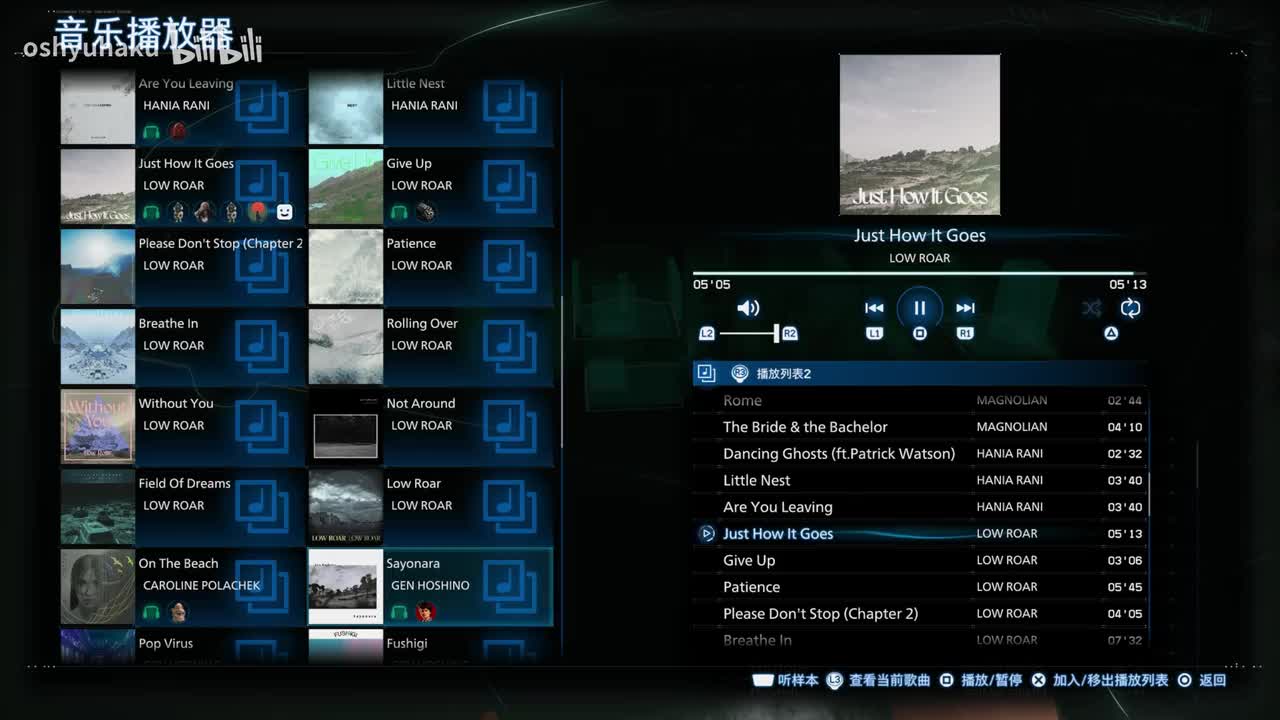This screenshot has width=1280, height=720.
Task: Click the song library scrollbar
Action: [x=561, y=370]
